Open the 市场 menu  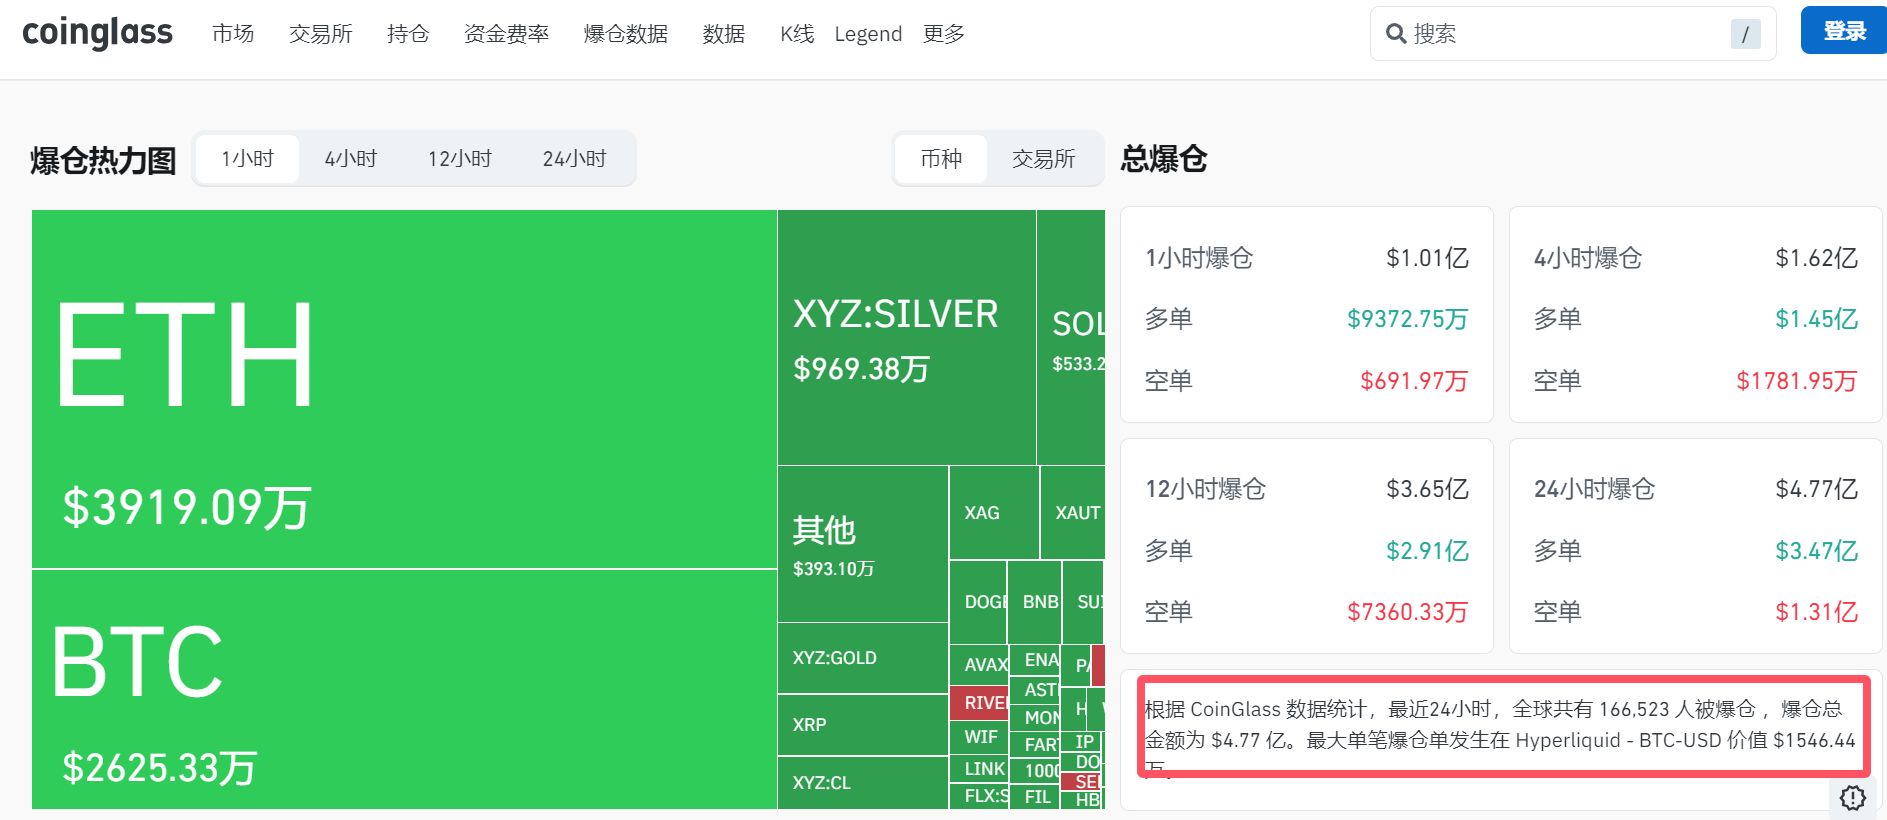233,34
